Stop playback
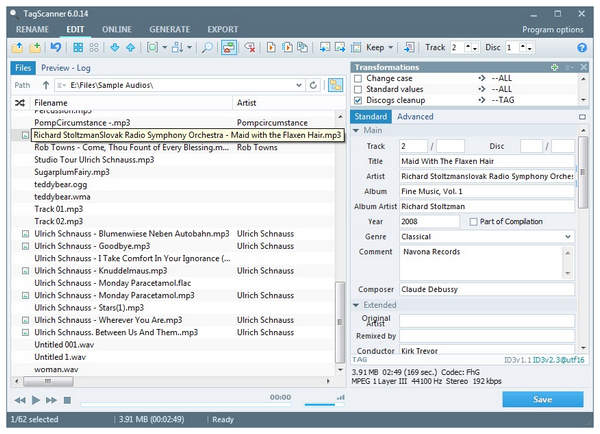Screen dimensions: 600x434 click(x=67, y=400)
